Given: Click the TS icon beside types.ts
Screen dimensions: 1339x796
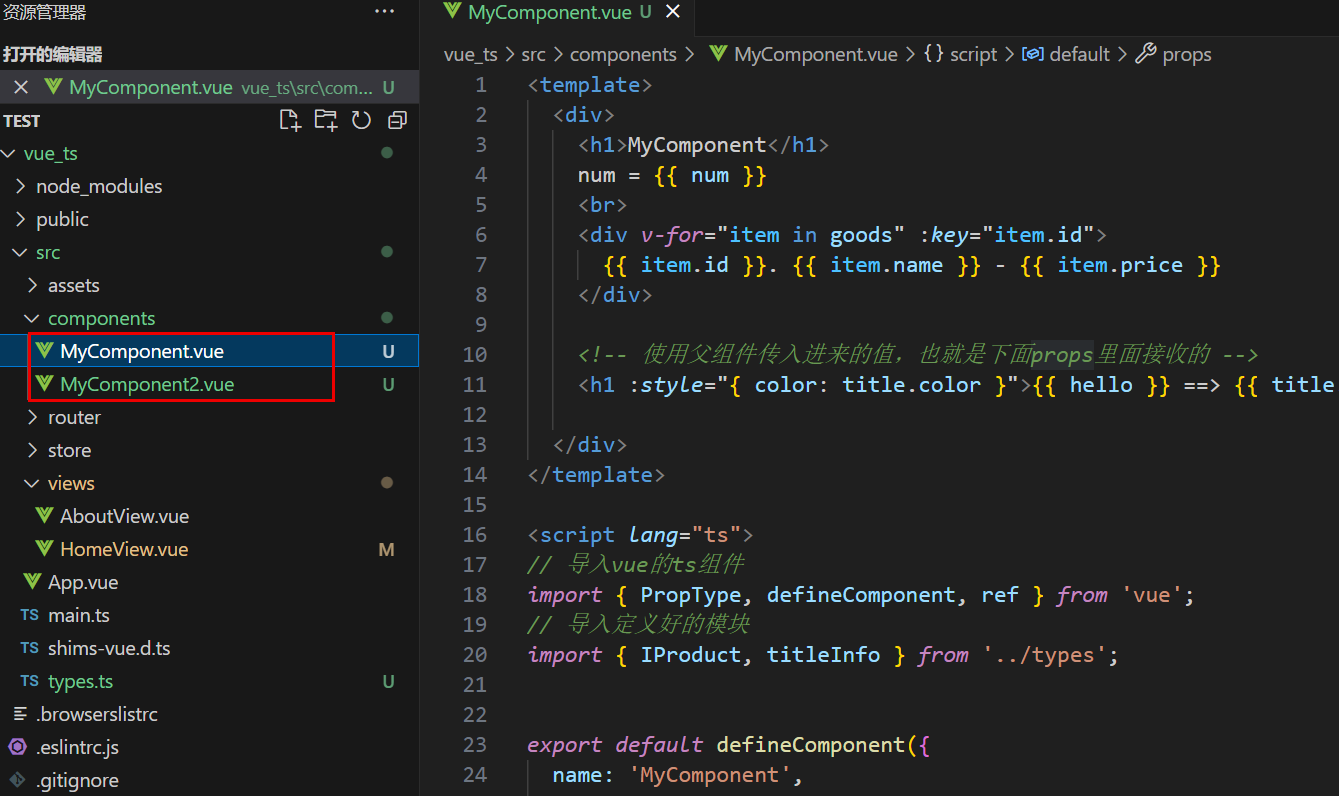Looking at the screenshot, I should pos(30,682).
